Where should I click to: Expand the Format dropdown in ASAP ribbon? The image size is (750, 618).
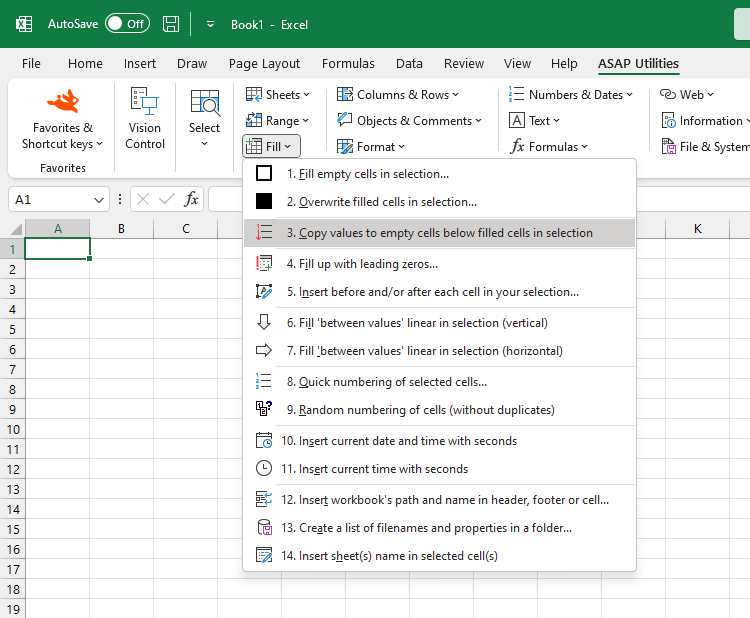coord(371,146)
